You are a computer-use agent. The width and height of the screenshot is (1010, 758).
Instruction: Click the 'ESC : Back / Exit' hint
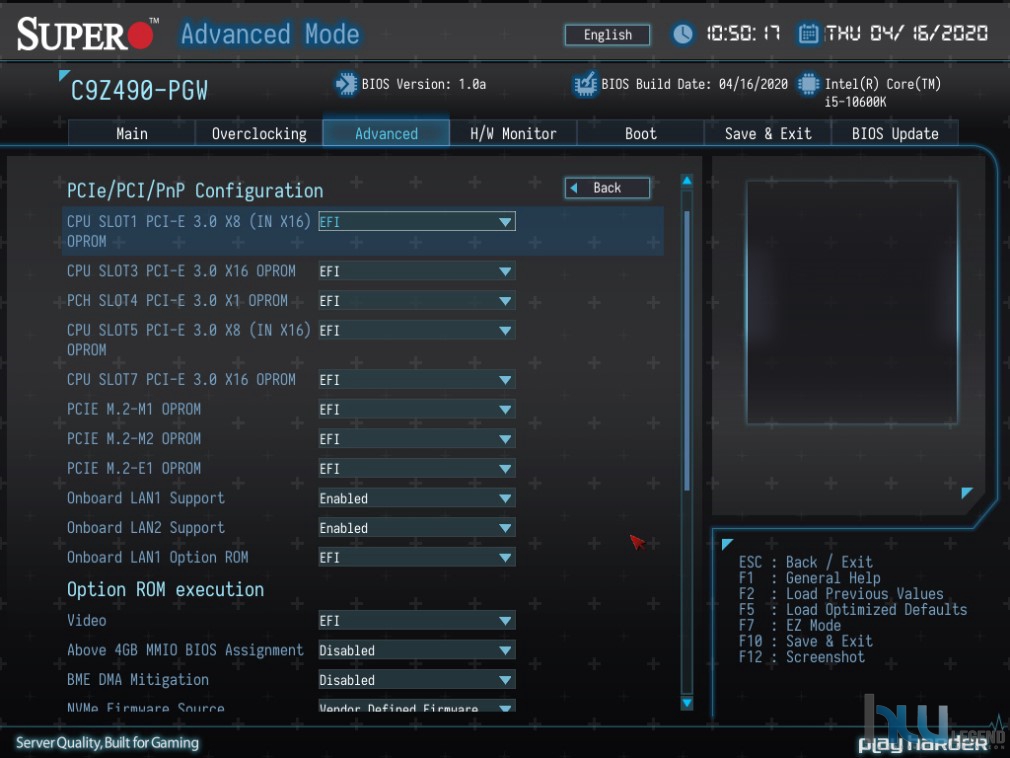[x=806, y=562]
